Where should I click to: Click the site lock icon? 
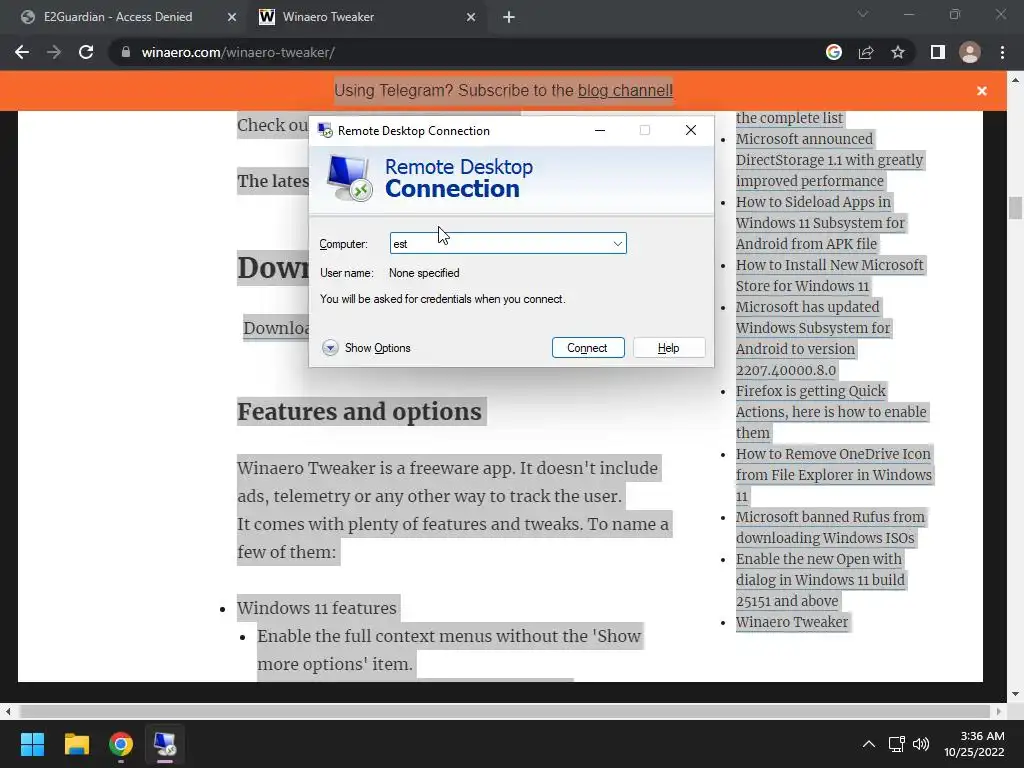pyautogui.click(x=125, y=52)
